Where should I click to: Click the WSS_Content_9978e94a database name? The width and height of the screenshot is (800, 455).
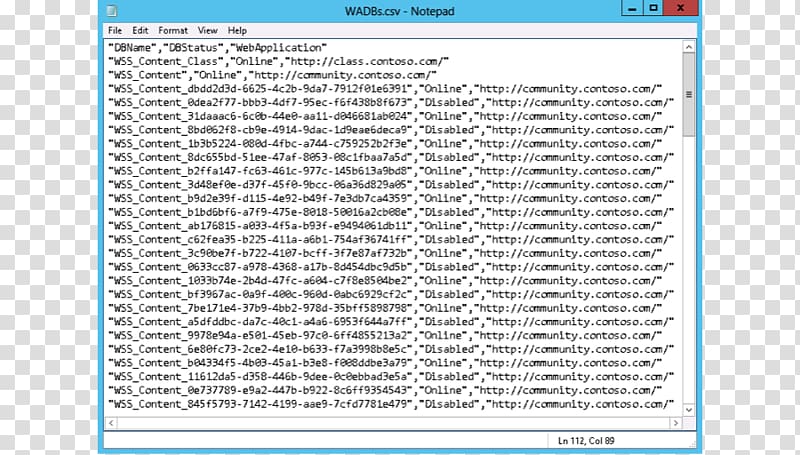tap(260, 336)
